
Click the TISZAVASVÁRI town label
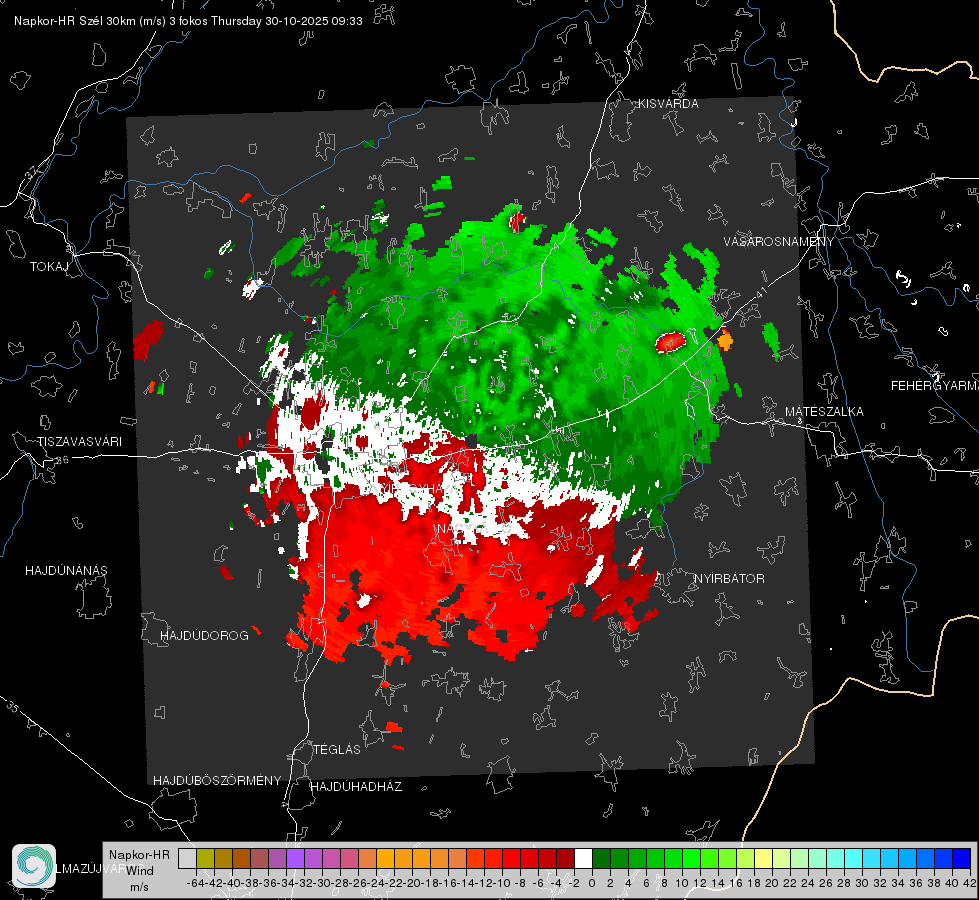(x=79, y=442)
